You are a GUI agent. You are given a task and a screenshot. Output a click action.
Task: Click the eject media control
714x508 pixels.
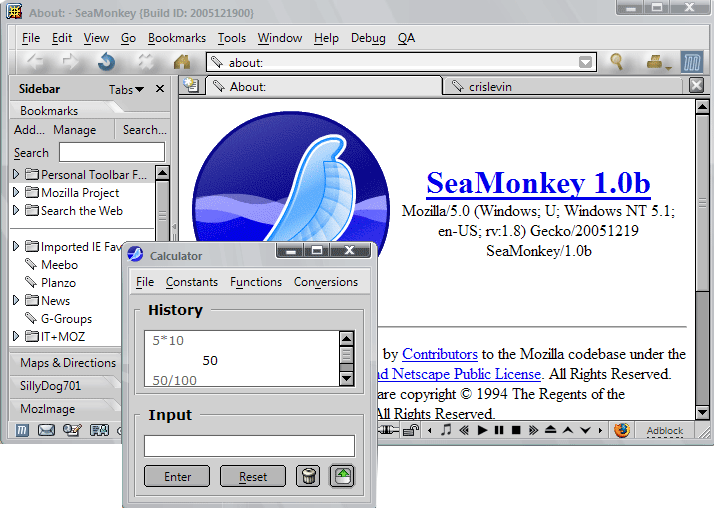551,429
